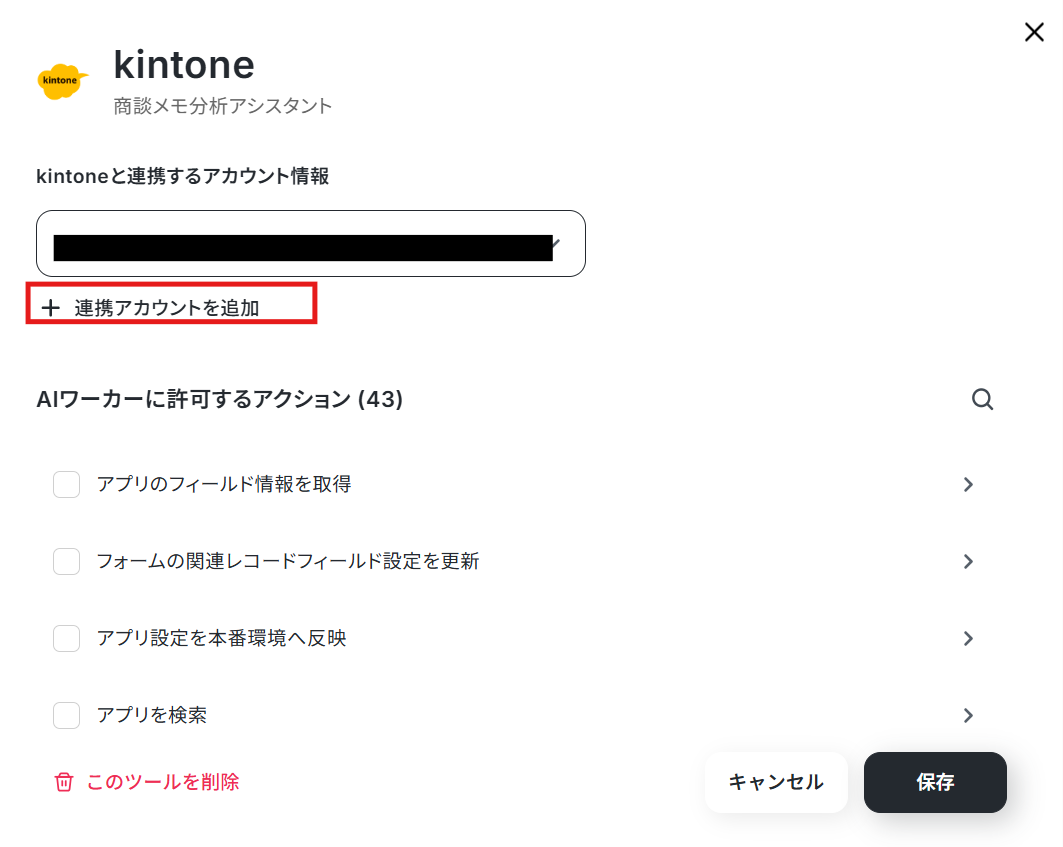Viewport: 1063px width, 847px height.
Task: Expand フォームの関連レコードフィールド設定を更新 chevron
Action: [968, 562]
